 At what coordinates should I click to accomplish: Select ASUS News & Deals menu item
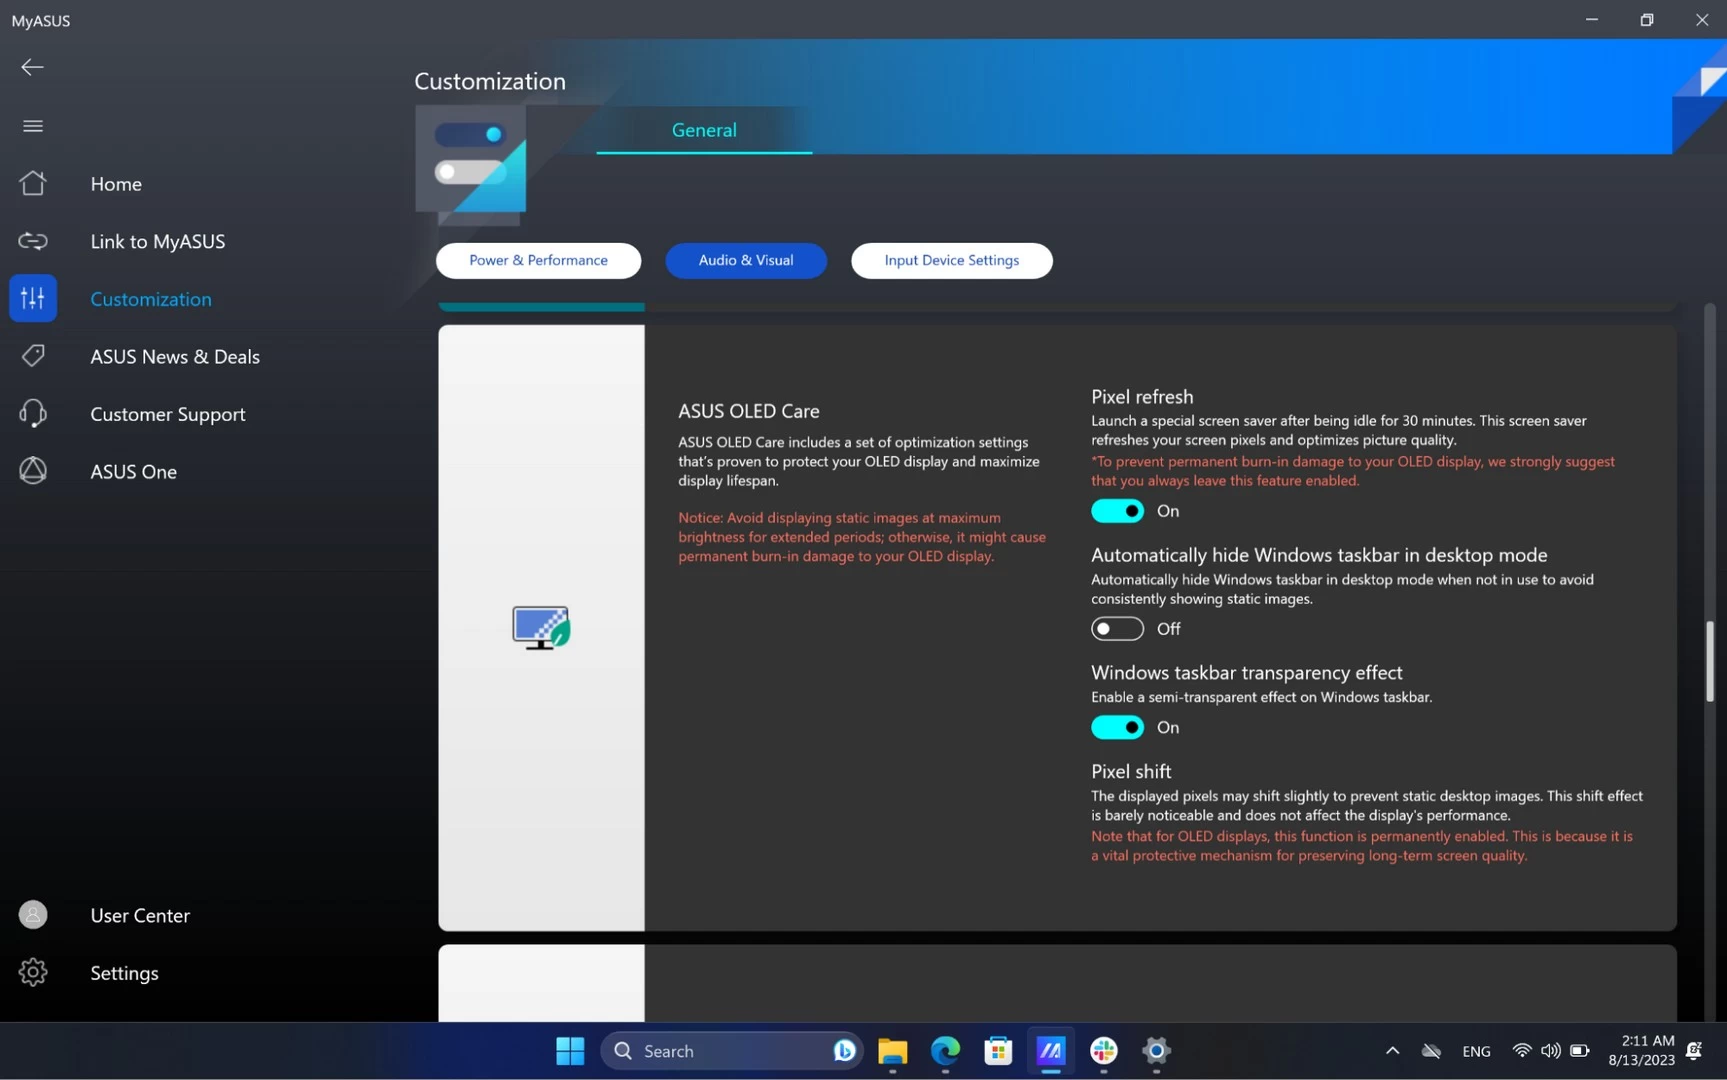pyautogui.click(x=175, y=356)
